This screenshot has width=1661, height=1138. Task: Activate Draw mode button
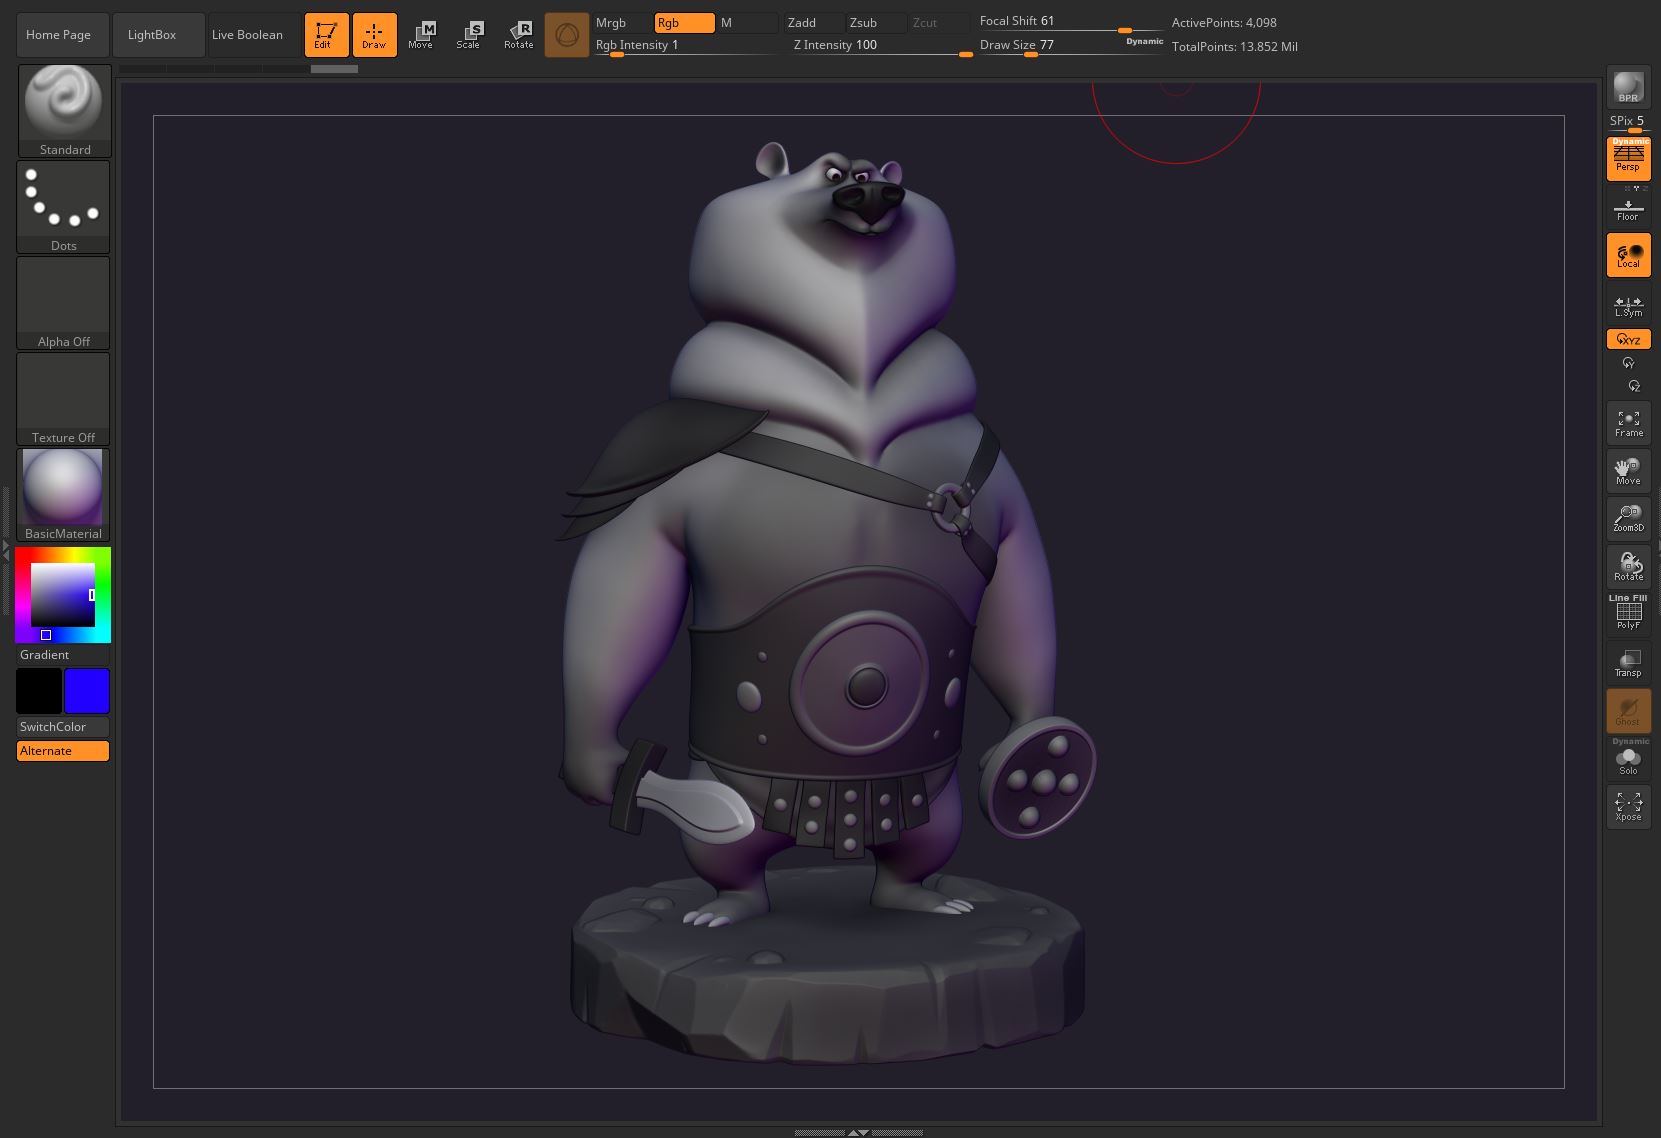click(x=374, y=35)
